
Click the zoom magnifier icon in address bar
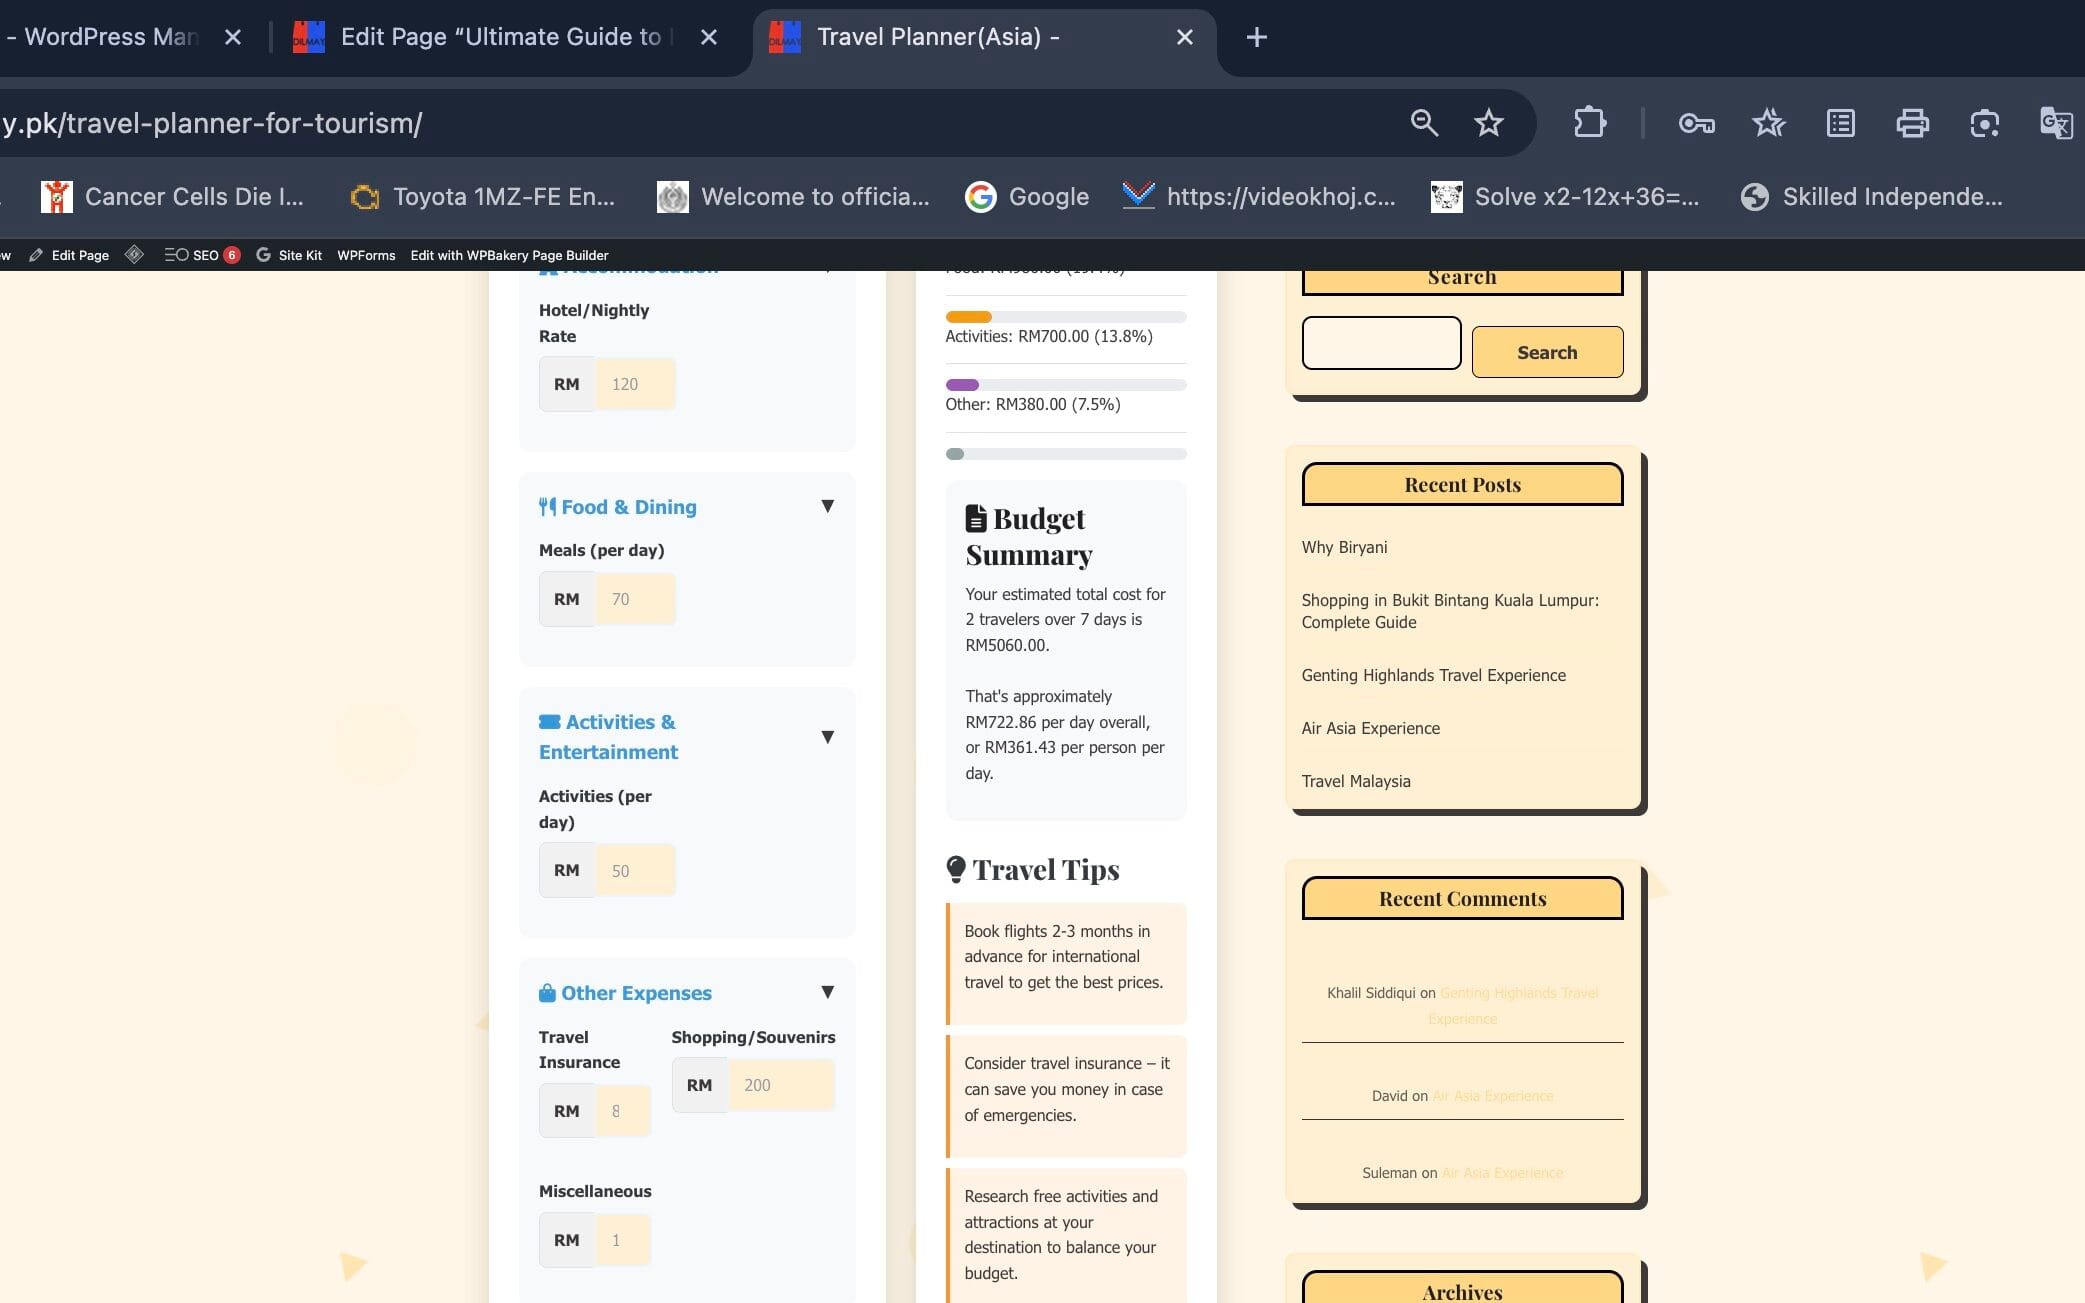(x=1424, y=123)
